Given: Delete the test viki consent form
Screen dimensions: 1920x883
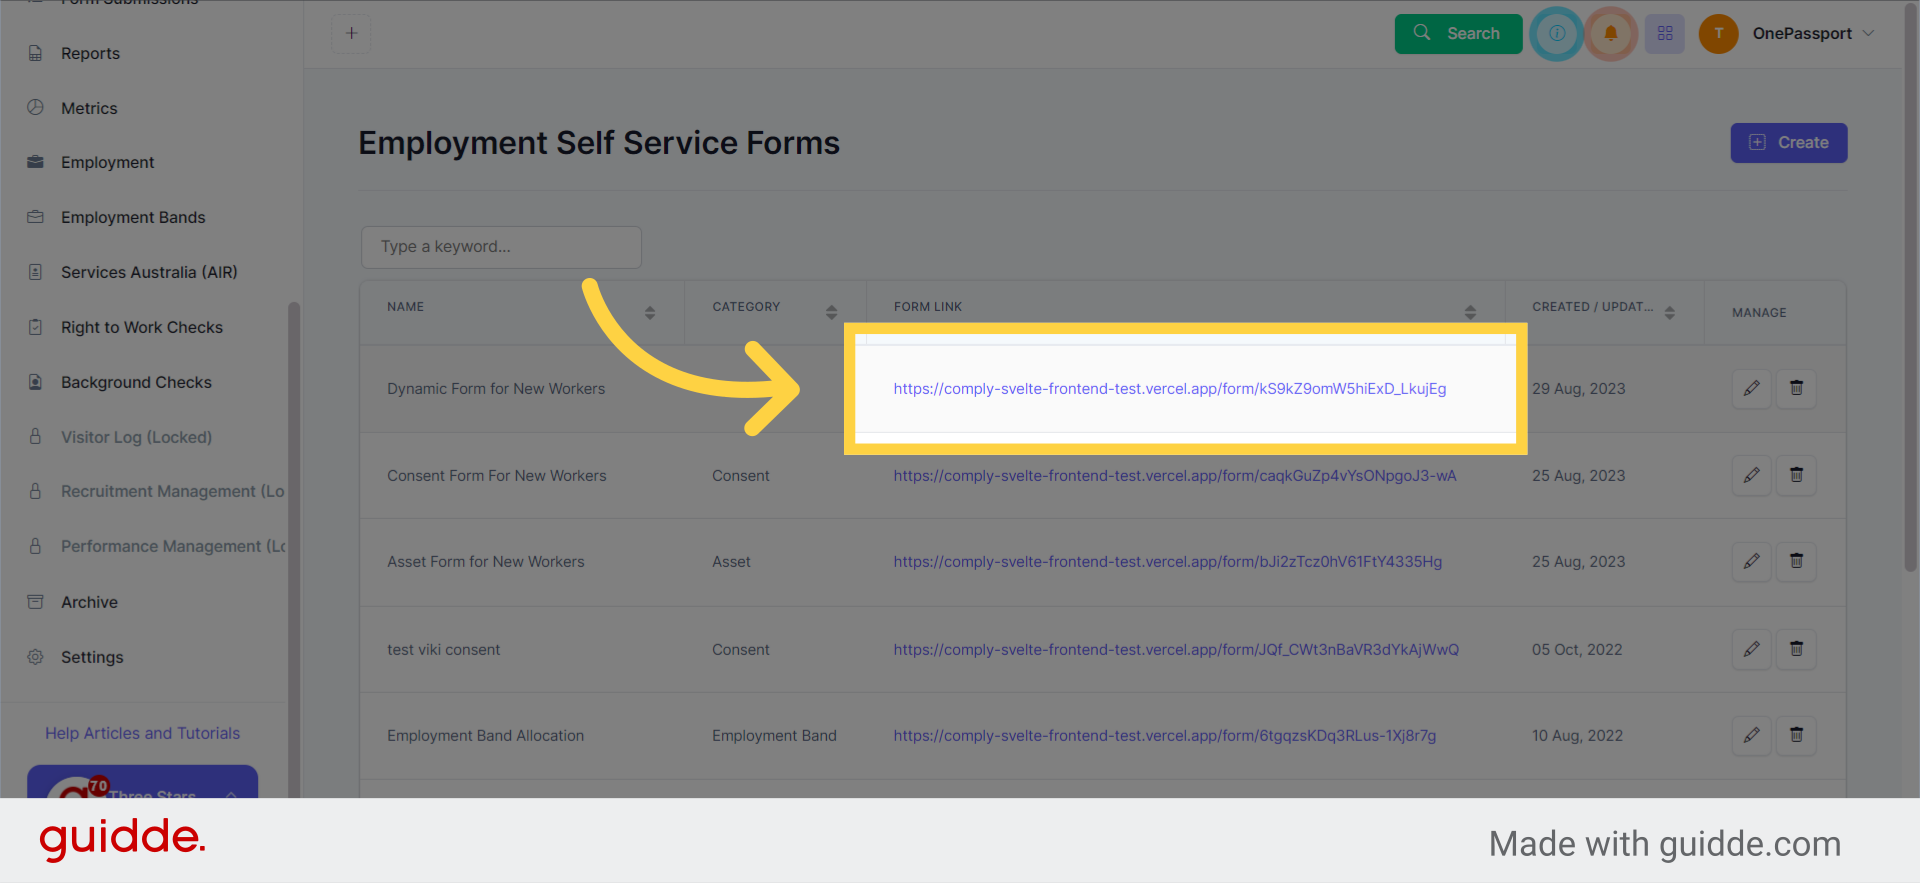Looking at the screenshot, I should coord(1796,649).
